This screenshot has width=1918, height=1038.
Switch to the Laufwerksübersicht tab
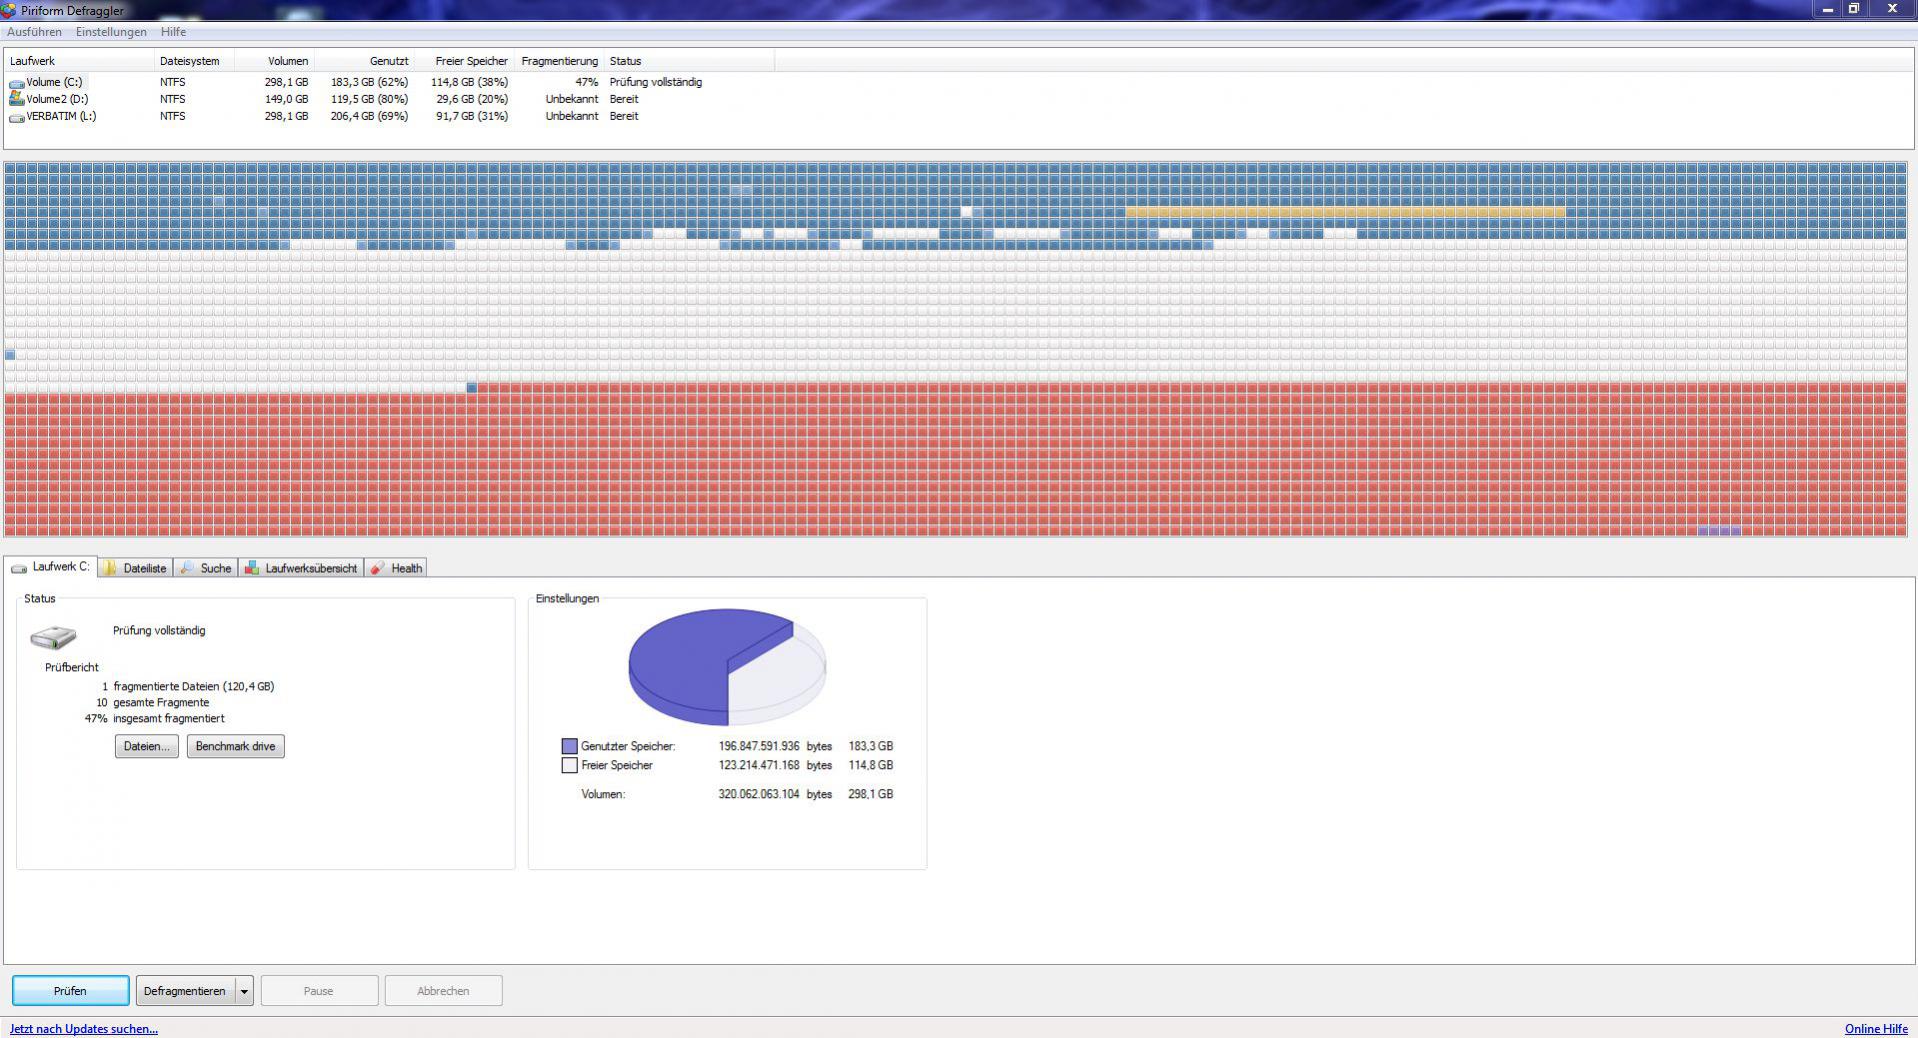tap(301, 568)
